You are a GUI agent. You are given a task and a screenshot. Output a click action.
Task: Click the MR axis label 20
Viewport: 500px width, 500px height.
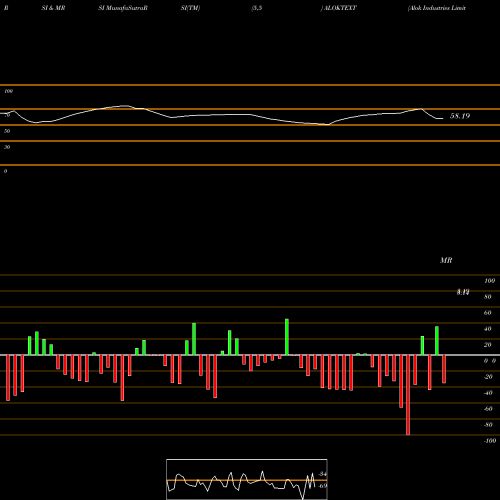point(488,345)
